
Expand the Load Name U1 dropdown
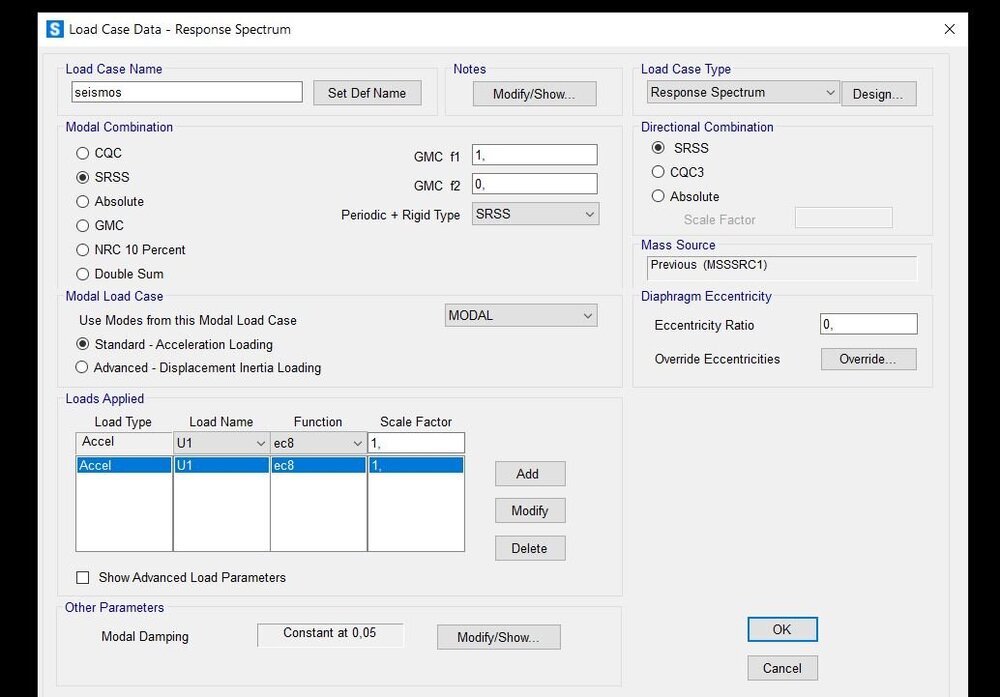coord(221,442)
